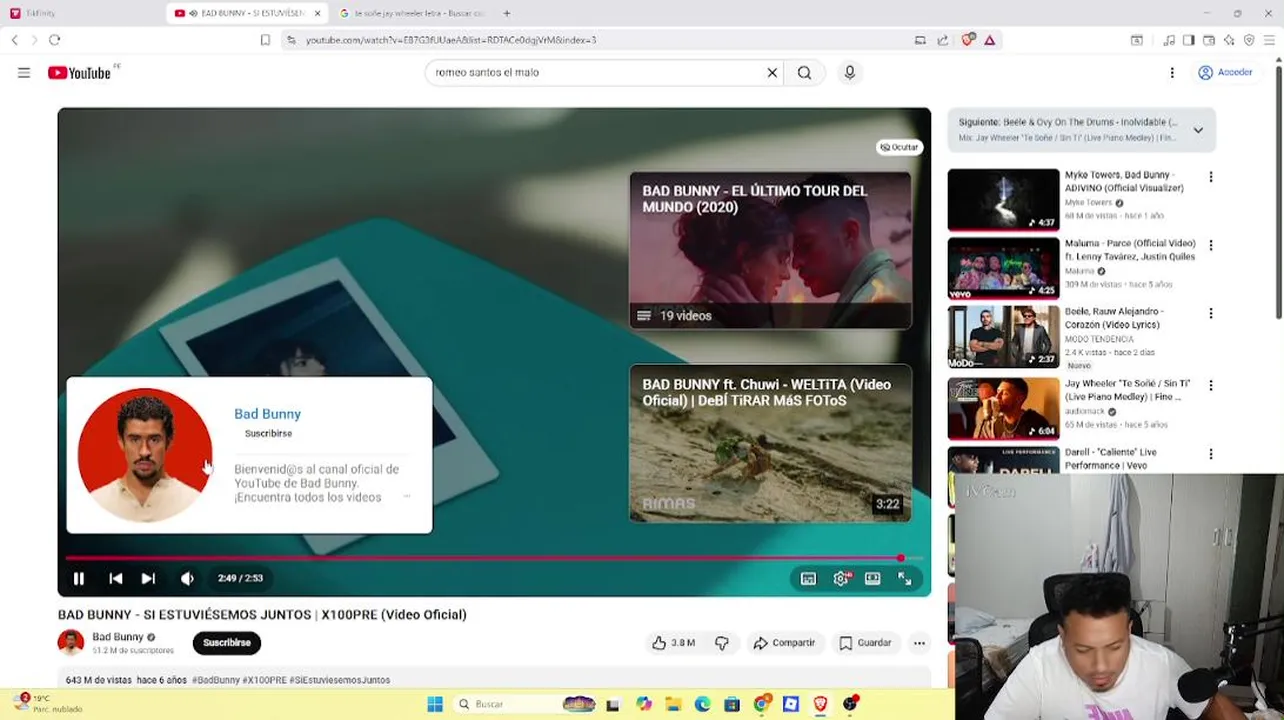Bookmark this page icon
Screen dimensions: 1284x720
[x=265, y=40]
